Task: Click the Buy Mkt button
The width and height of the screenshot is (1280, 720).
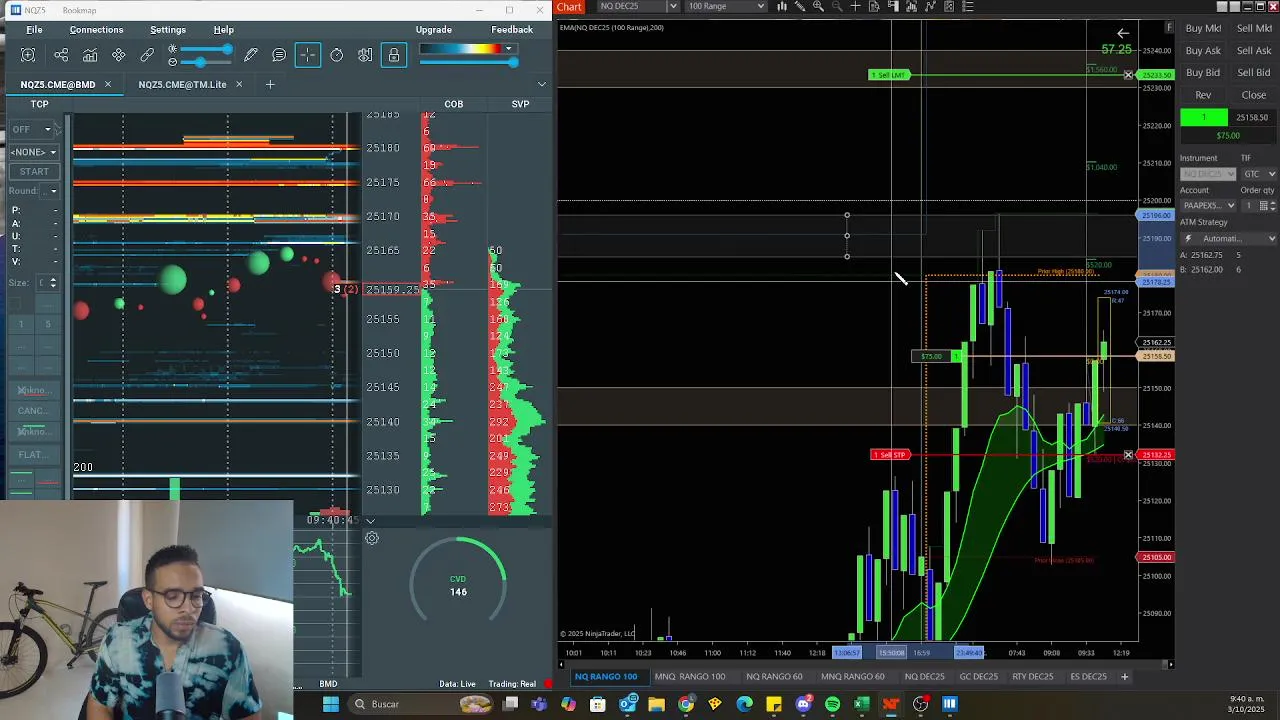Action: [x=1203, y=28]
